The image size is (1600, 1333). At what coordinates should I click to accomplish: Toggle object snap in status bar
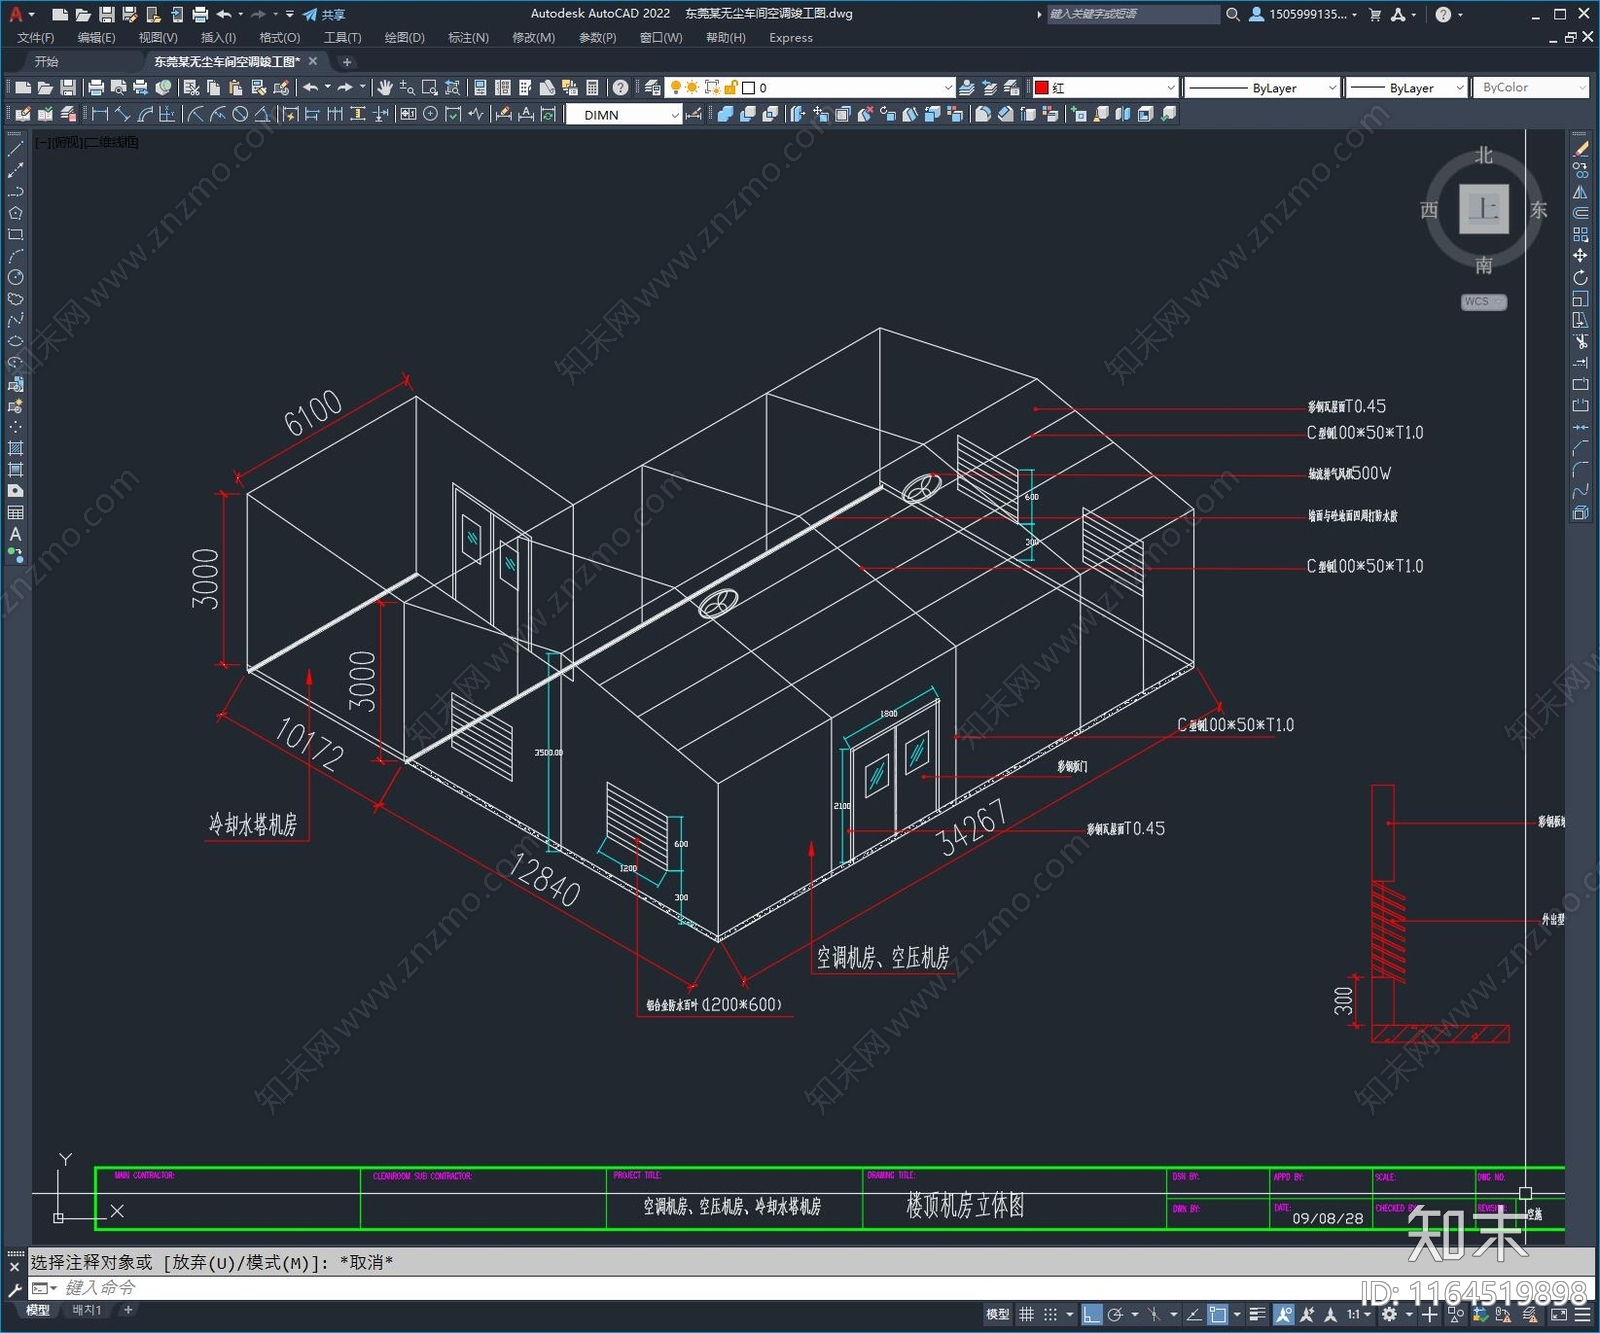(1217, 1314)
